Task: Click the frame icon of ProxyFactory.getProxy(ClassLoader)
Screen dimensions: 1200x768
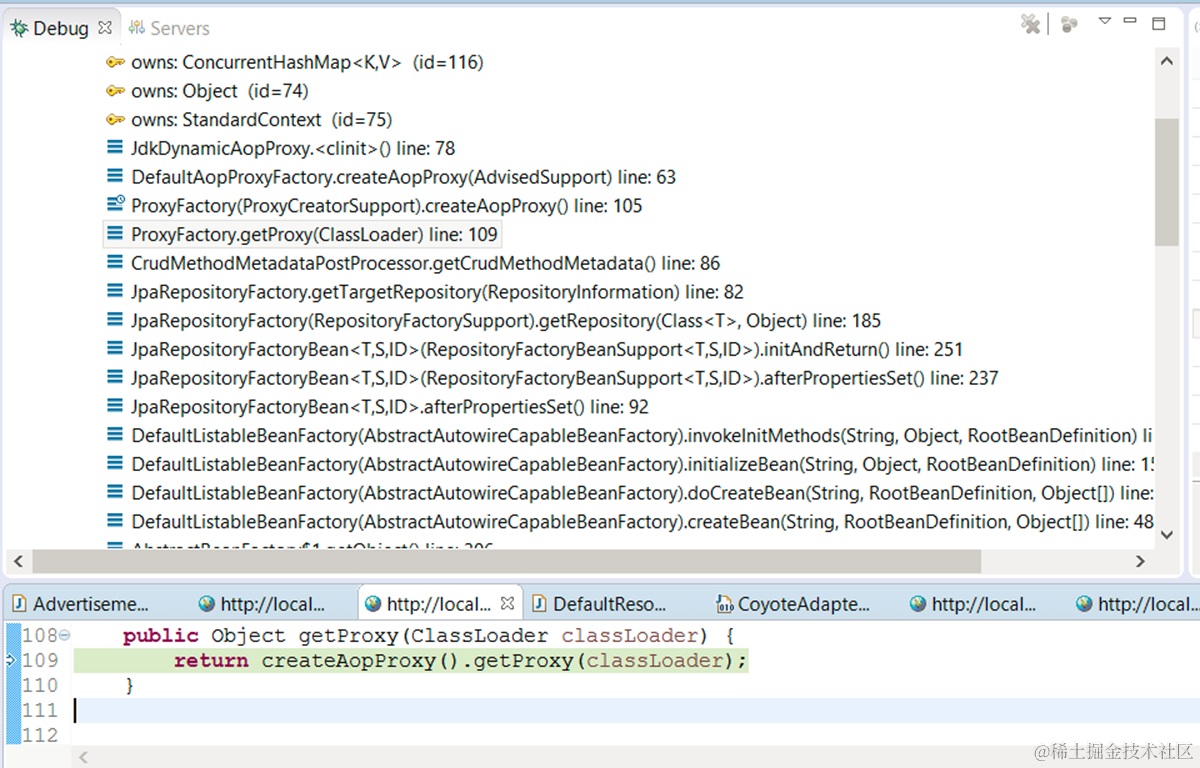Action: [x=115, y=234]
